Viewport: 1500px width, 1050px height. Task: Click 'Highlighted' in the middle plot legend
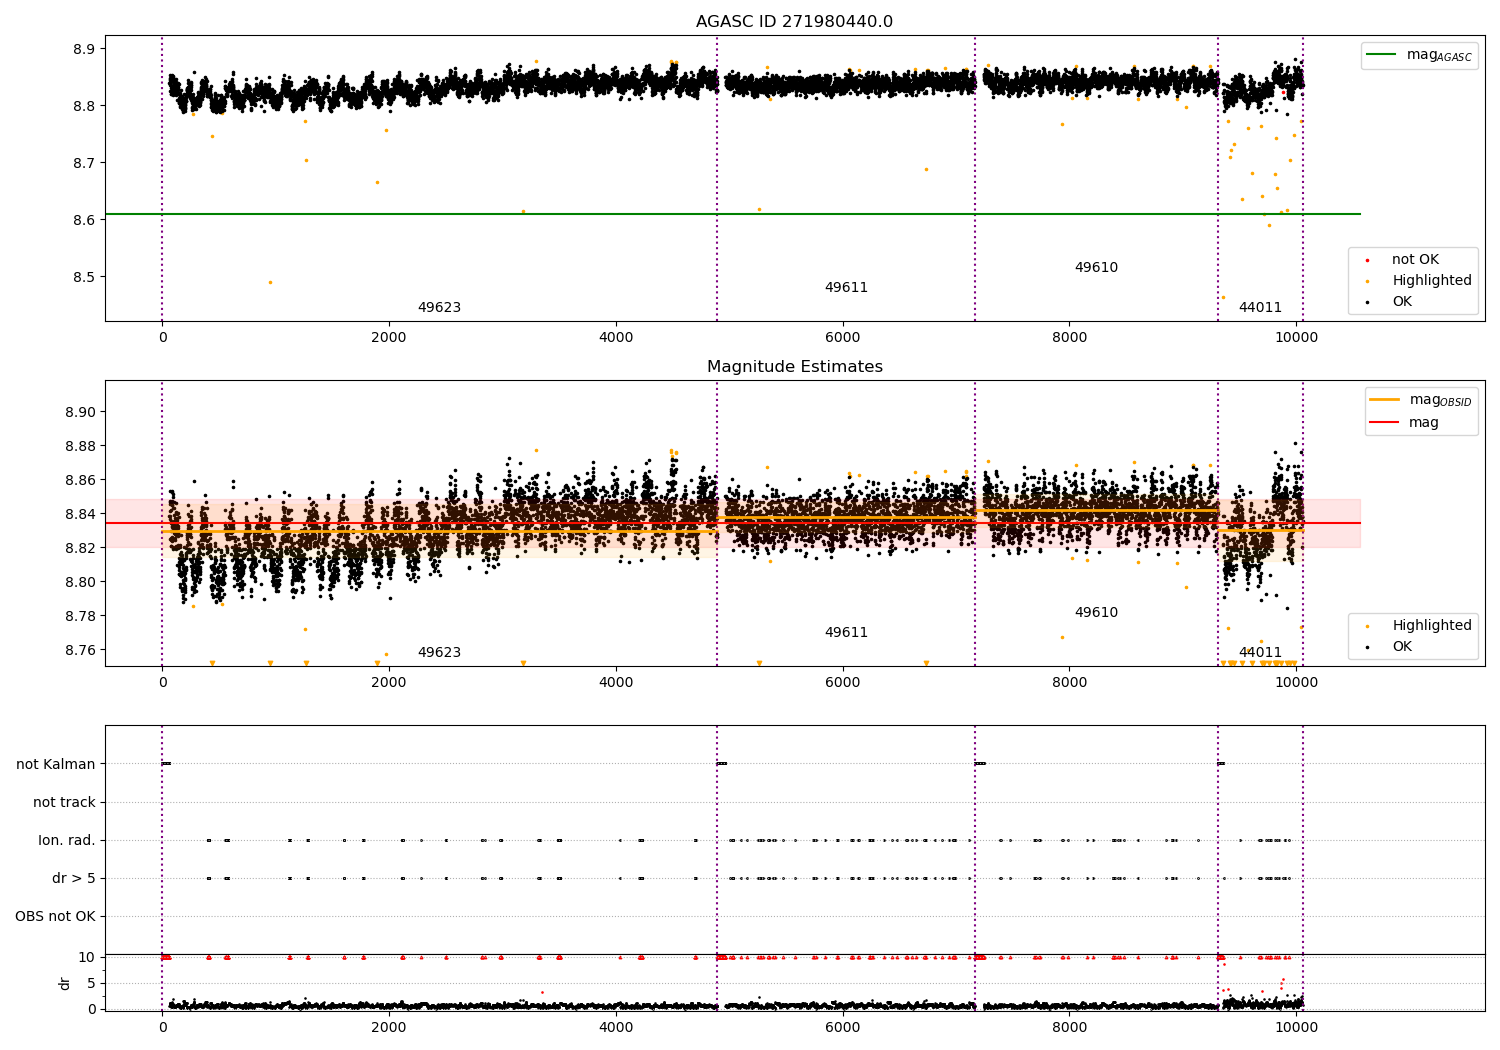[1432, 625]
